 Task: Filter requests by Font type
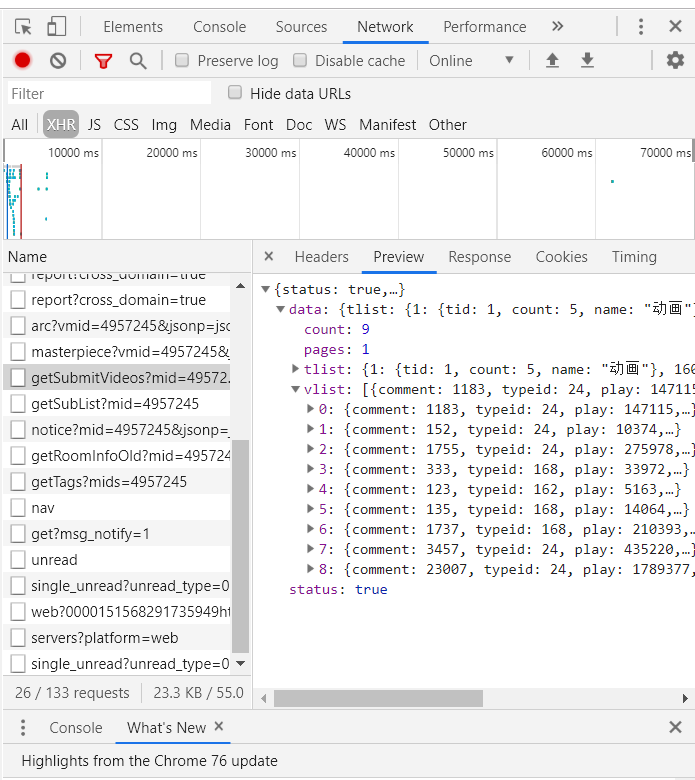[x=258, y=124]
